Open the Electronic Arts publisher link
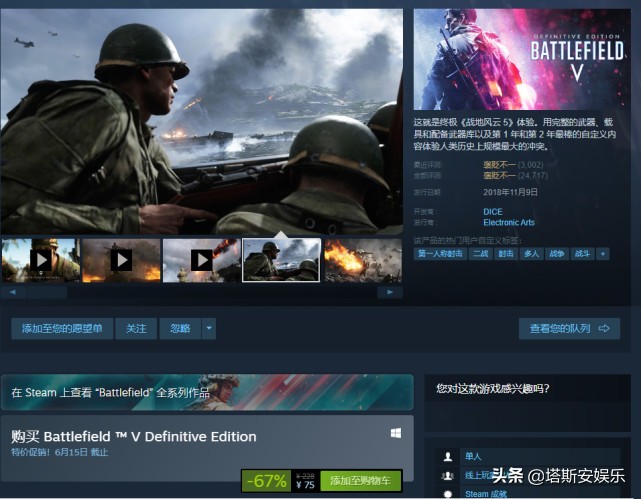Viewport: 641px width, 499px height. click(509, 223)
